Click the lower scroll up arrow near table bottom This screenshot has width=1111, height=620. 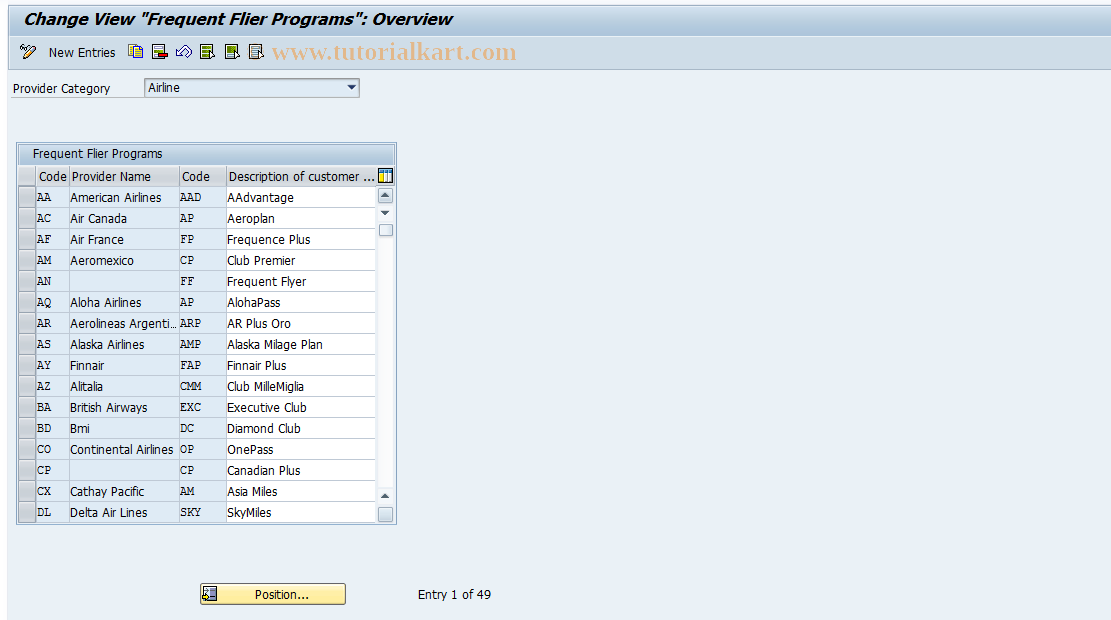[385, 496]
